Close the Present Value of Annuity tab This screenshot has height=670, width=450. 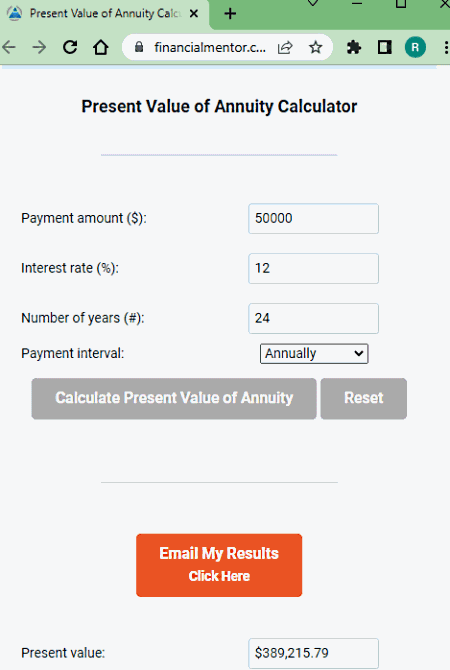pos(194,14)
